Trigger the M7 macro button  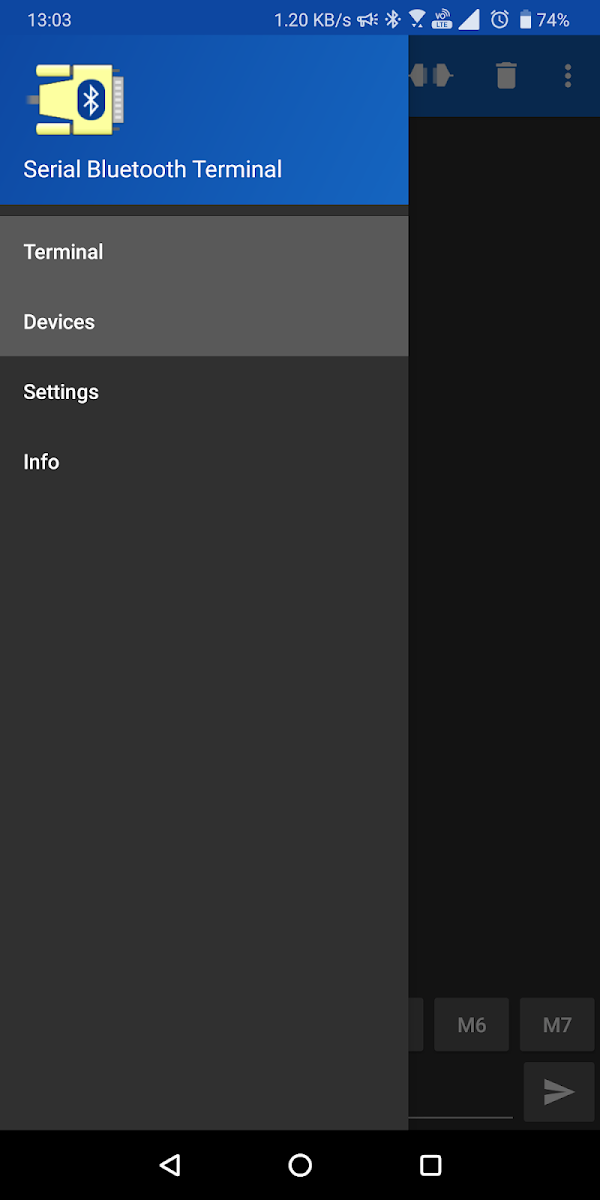[x=557, y=1024]
